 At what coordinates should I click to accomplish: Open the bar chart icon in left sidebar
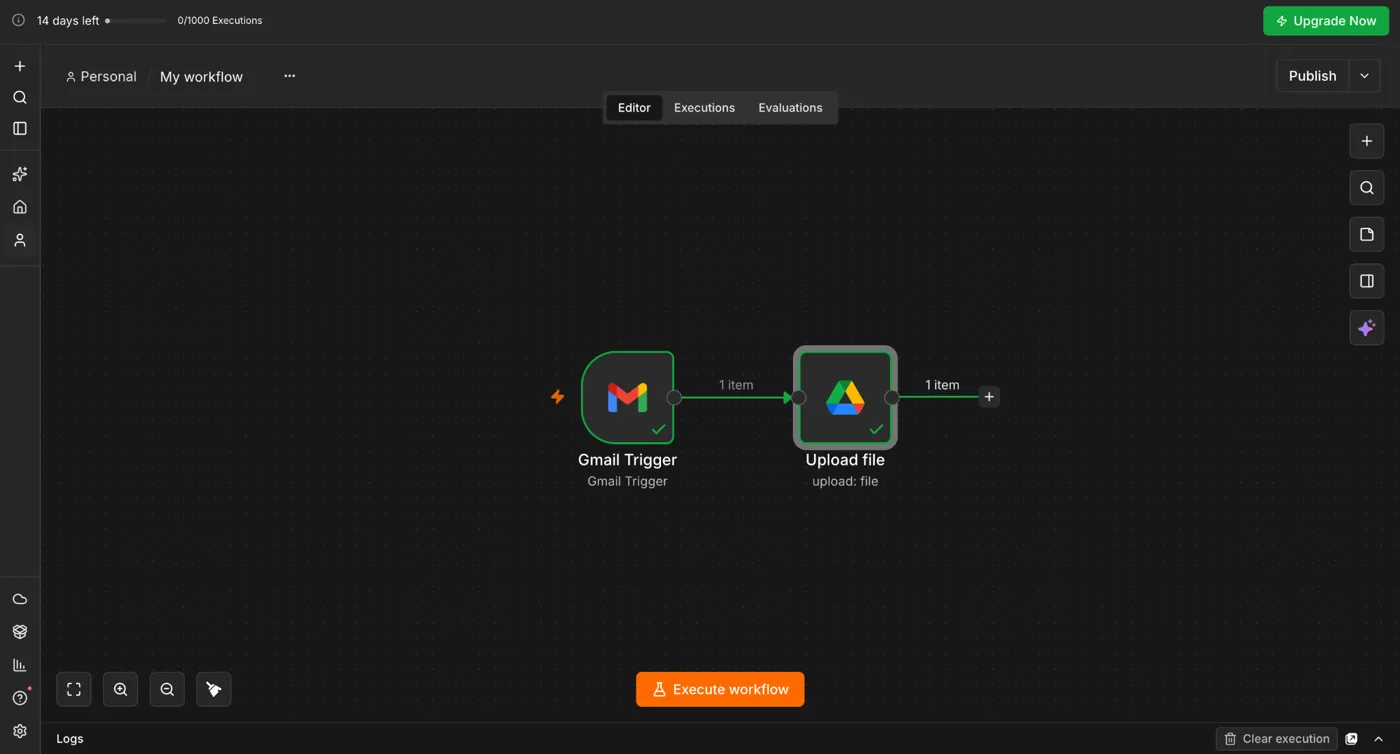point(19,665)
